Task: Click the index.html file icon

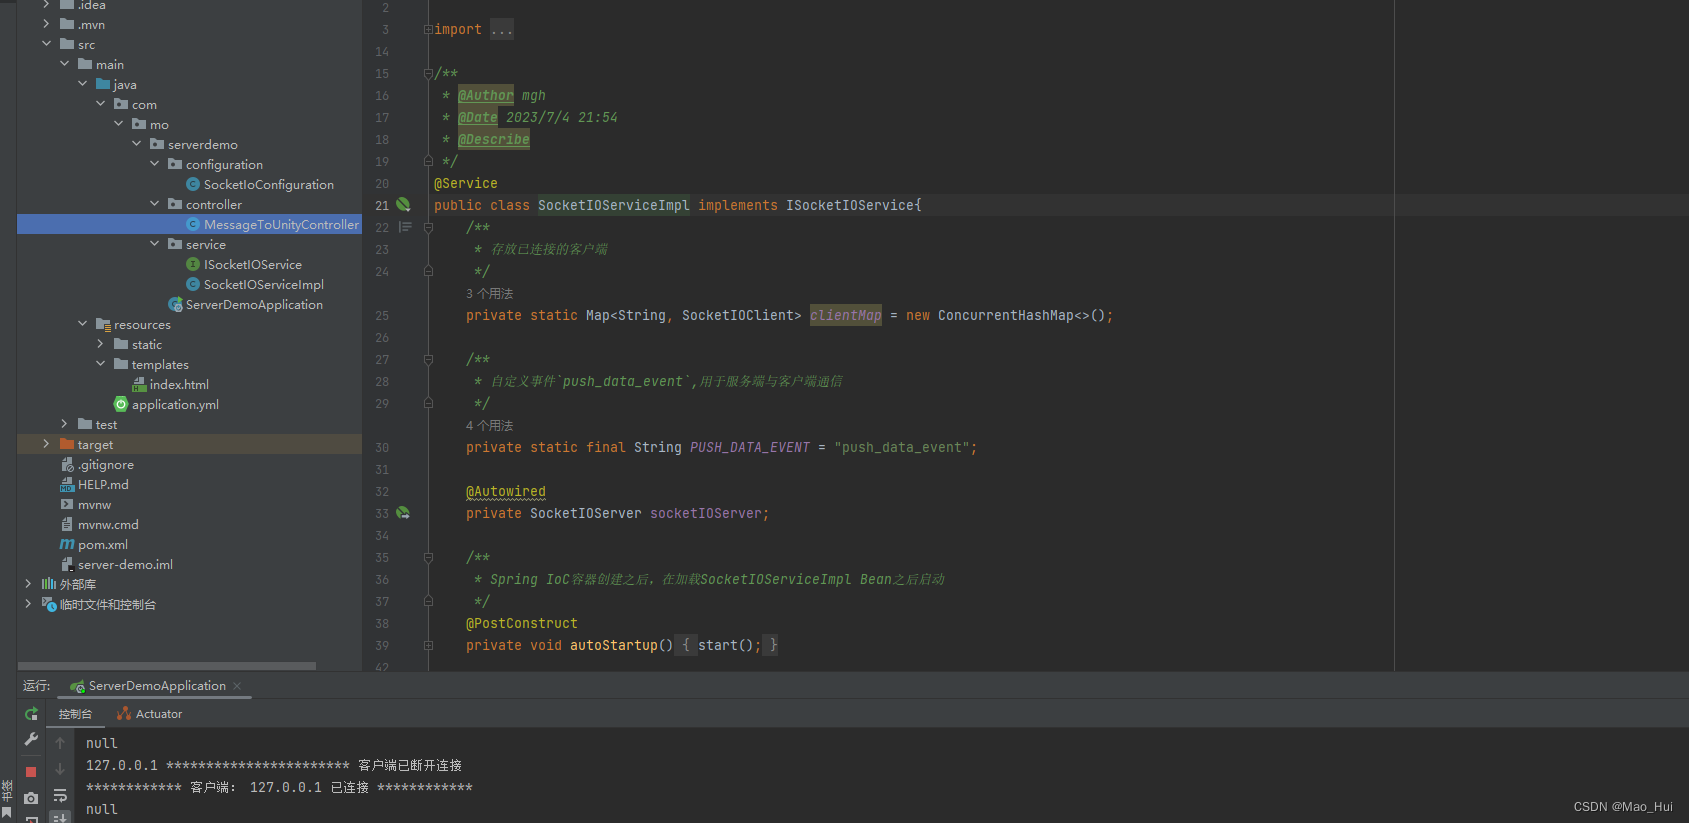Action: point(139,384)
